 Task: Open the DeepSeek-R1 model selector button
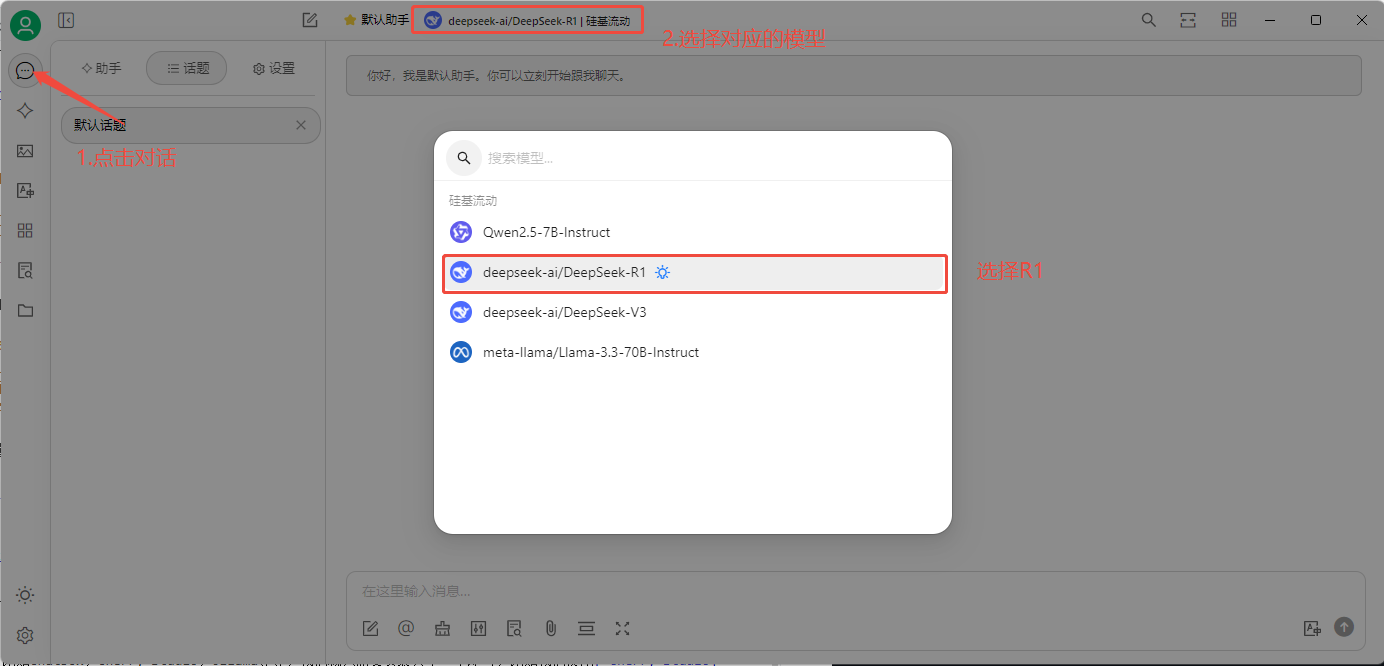(527, 20)
